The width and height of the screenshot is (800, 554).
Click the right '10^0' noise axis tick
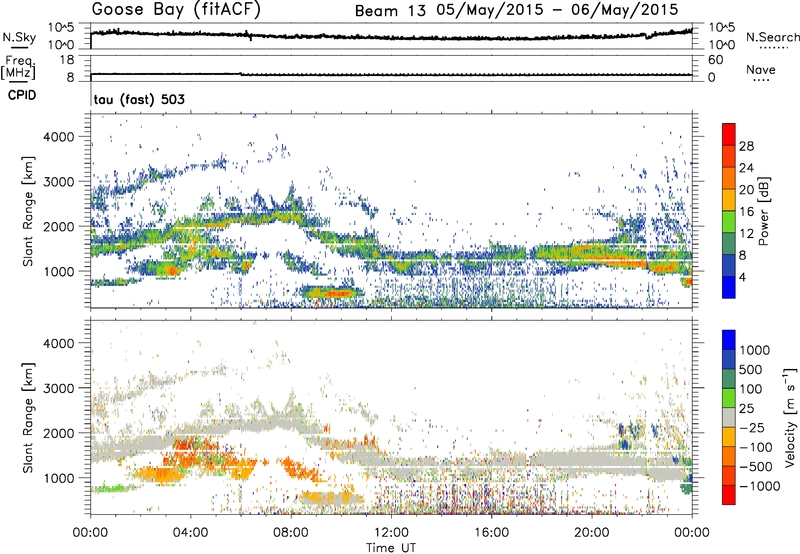click(x=722, y=45)
